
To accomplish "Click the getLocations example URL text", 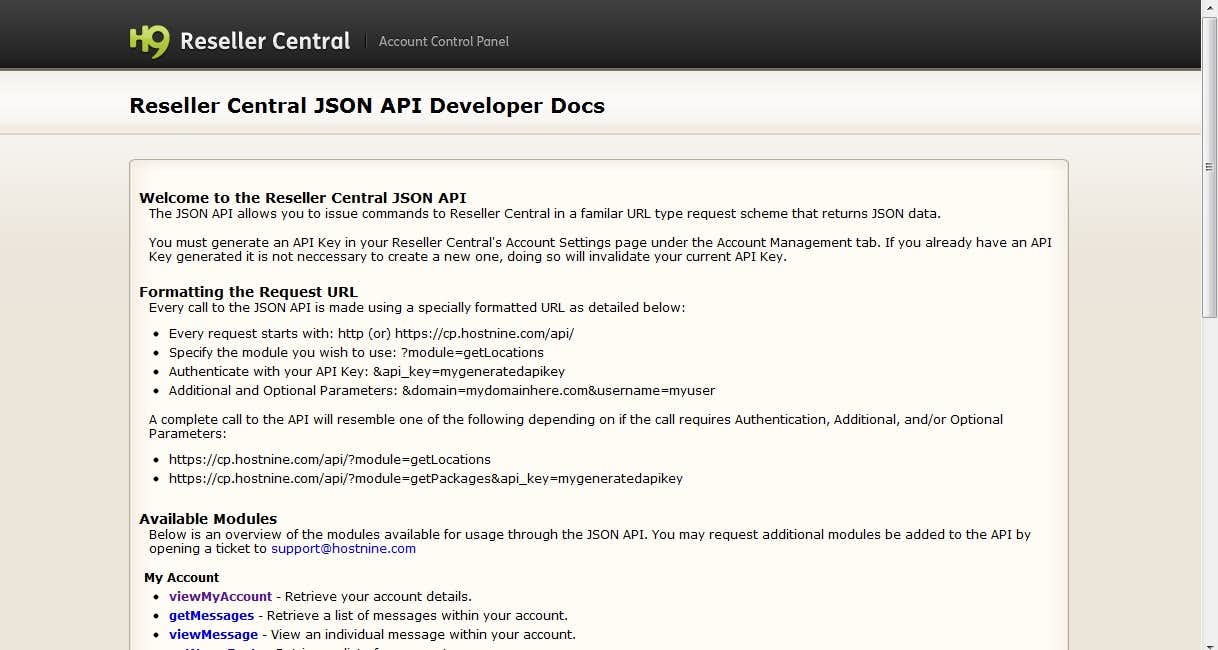I will (329, 460).
